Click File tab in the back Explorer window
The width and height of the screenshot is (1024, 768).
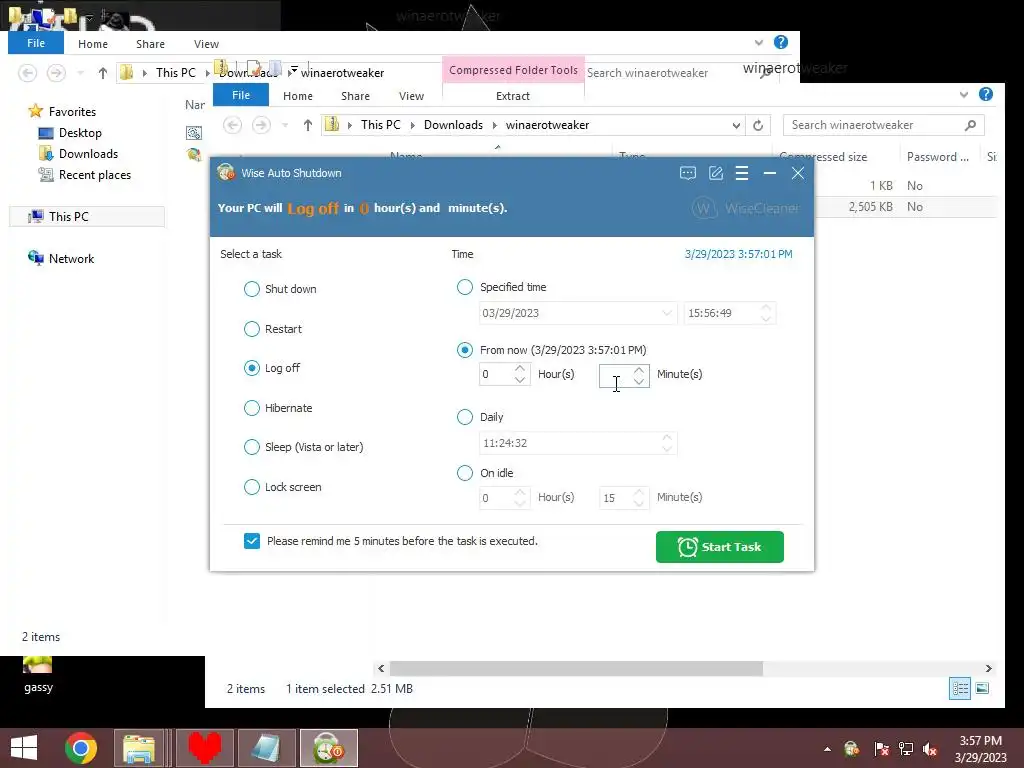click(x=36, y=43)
